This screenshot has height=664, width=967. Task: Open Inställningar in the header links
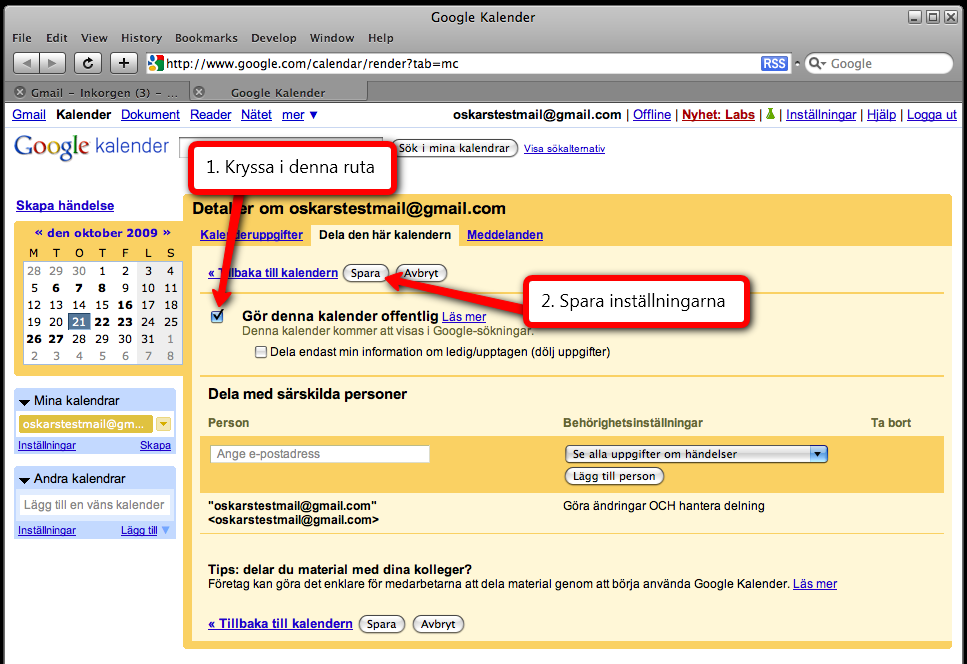821,115
